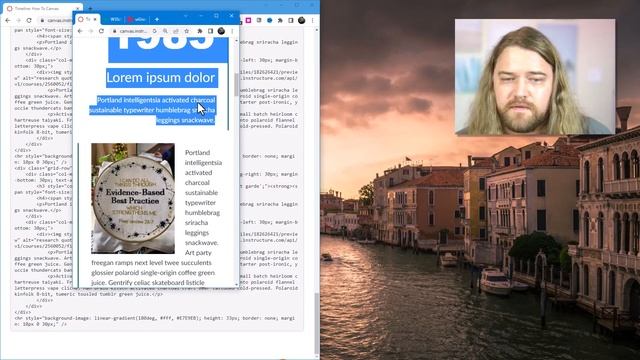Click the zoom magnifier icon in address bar
This screenshot has height=360, width=640.
[165, 31]
